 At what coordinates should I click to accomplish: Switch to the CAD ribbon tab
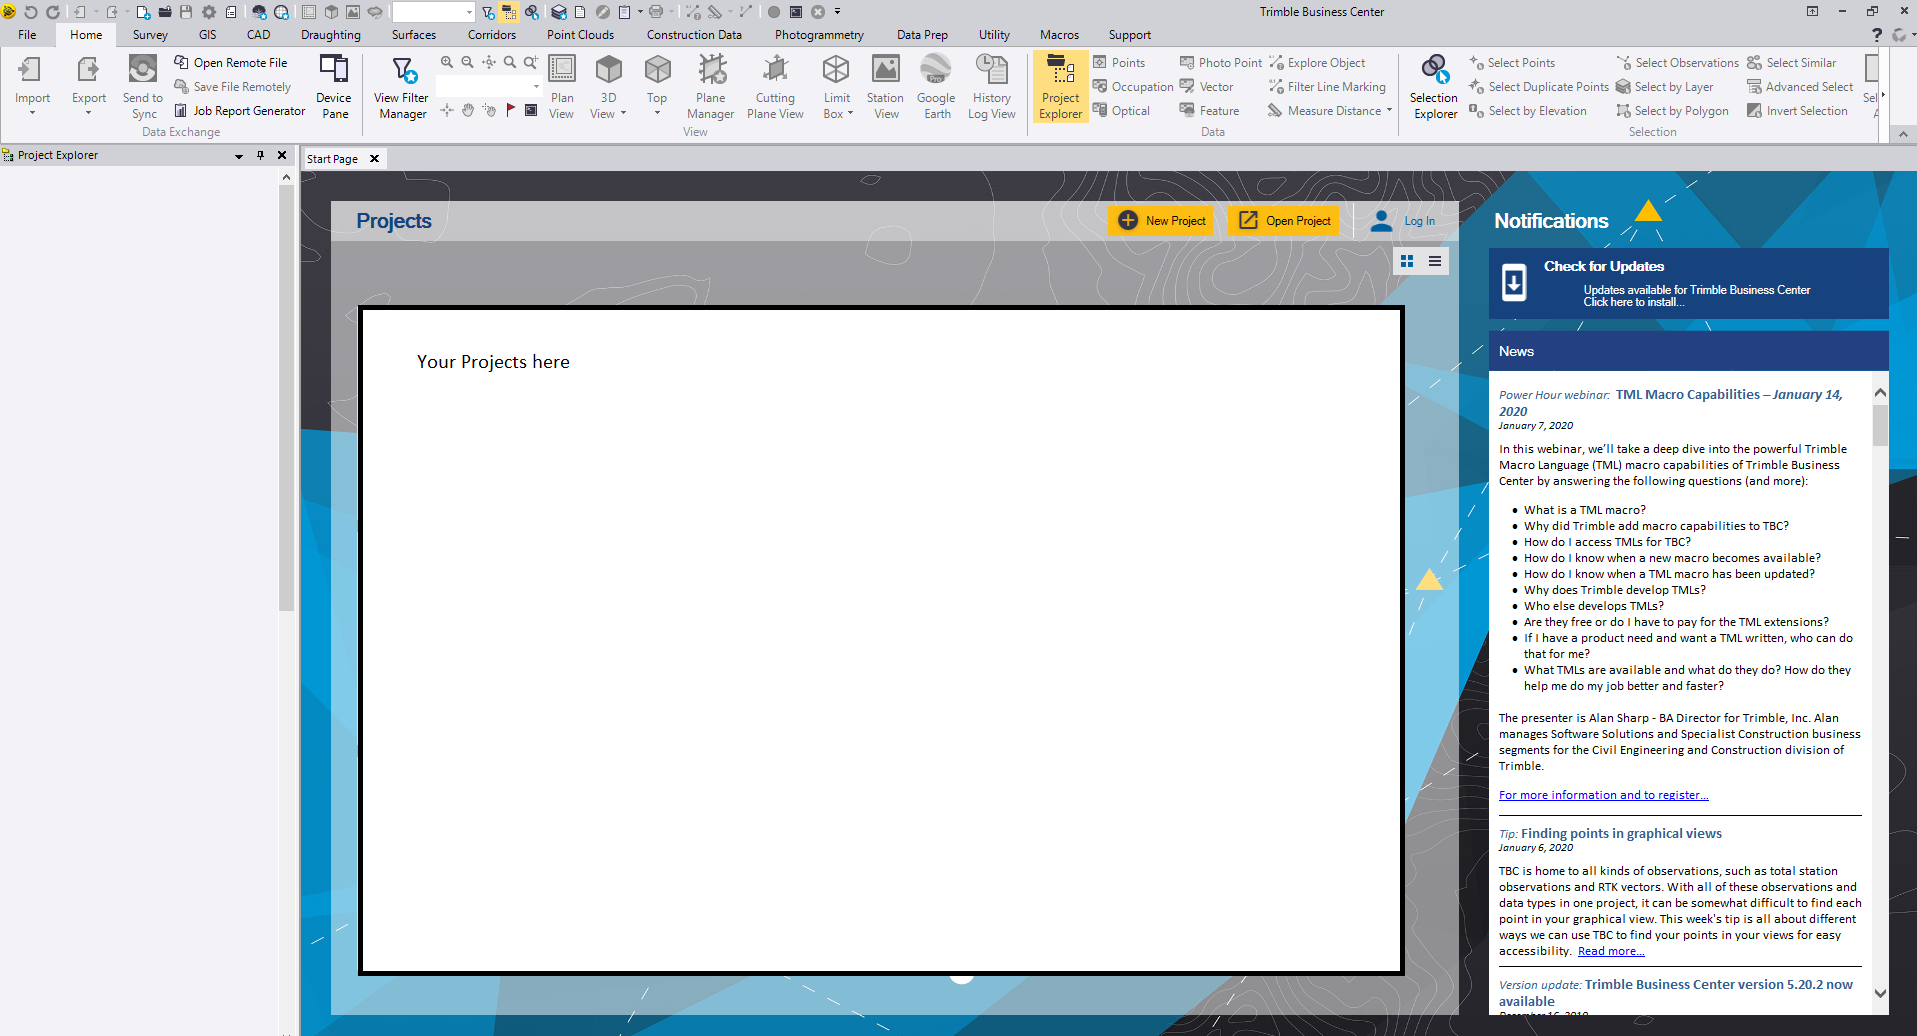coord(258,35)
